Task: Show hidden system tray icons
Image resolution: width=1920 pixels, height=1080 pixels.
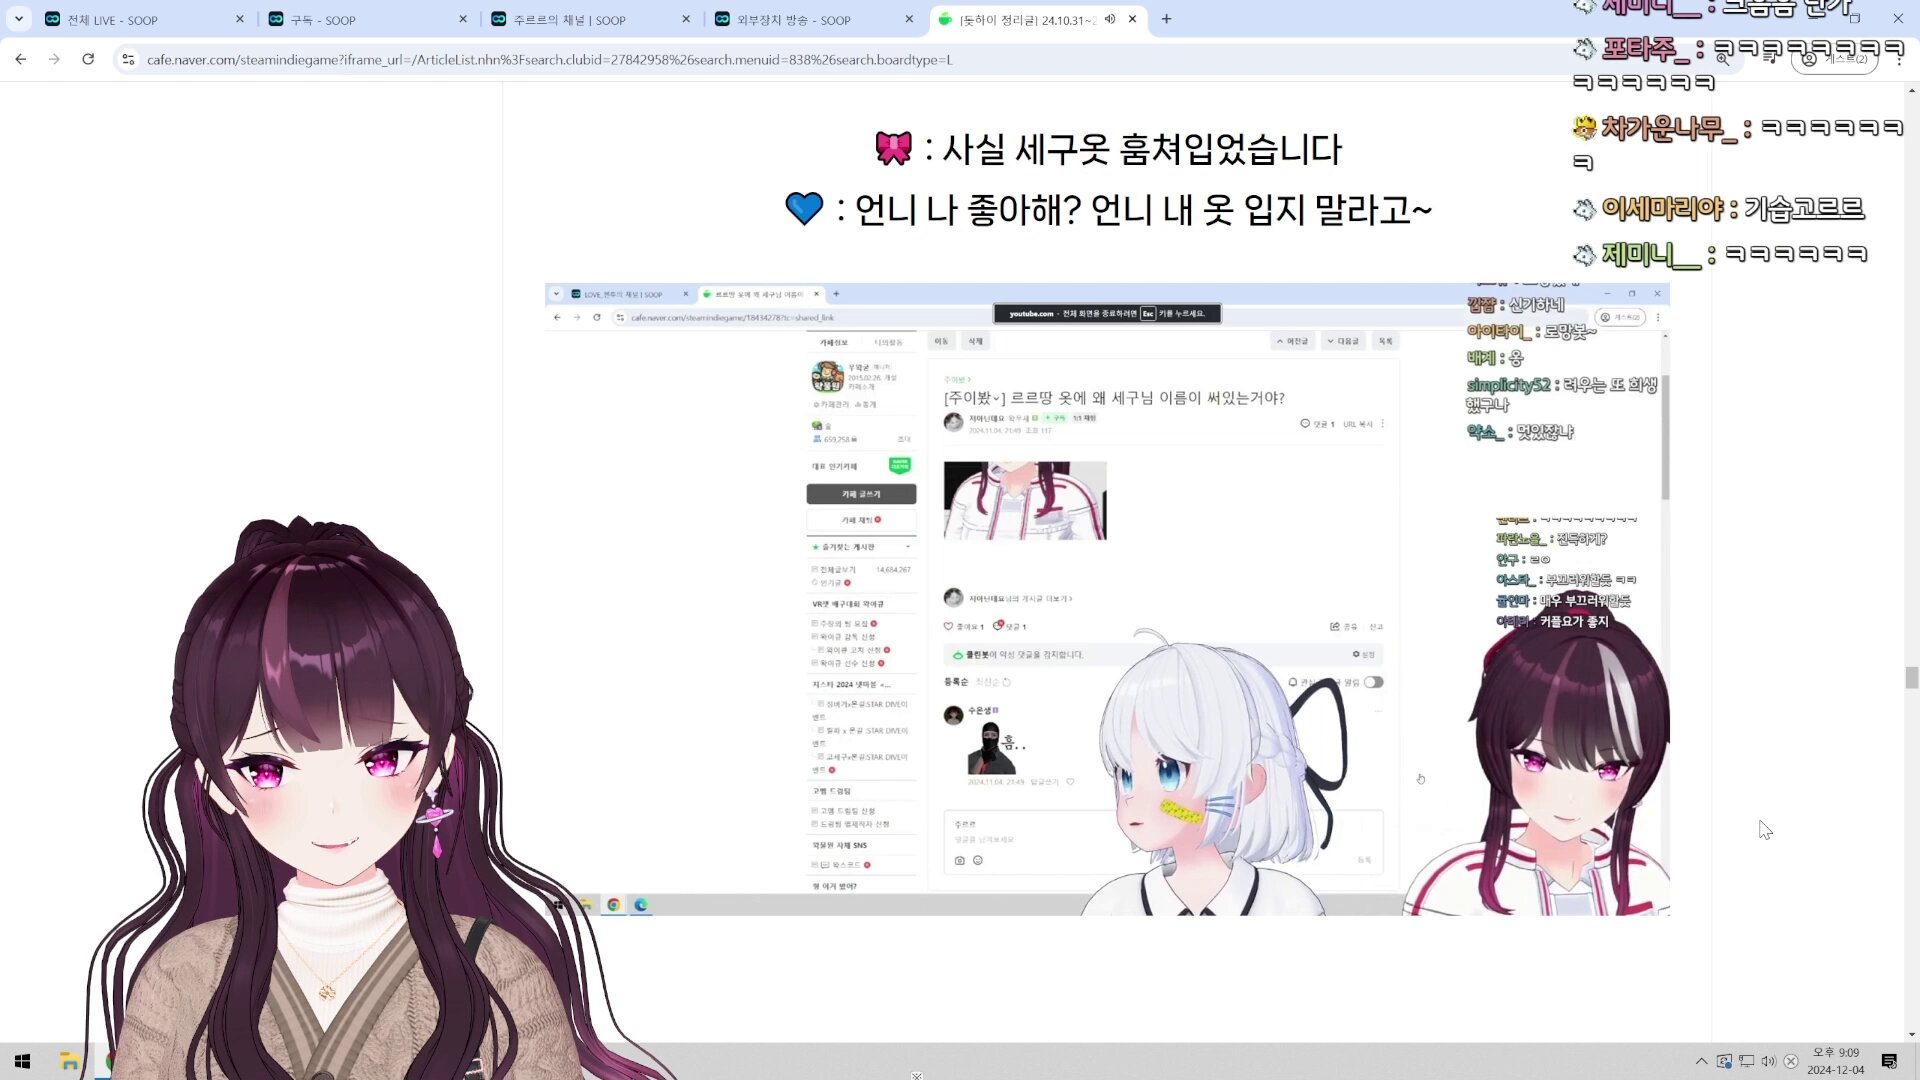Action: 1701,1061
